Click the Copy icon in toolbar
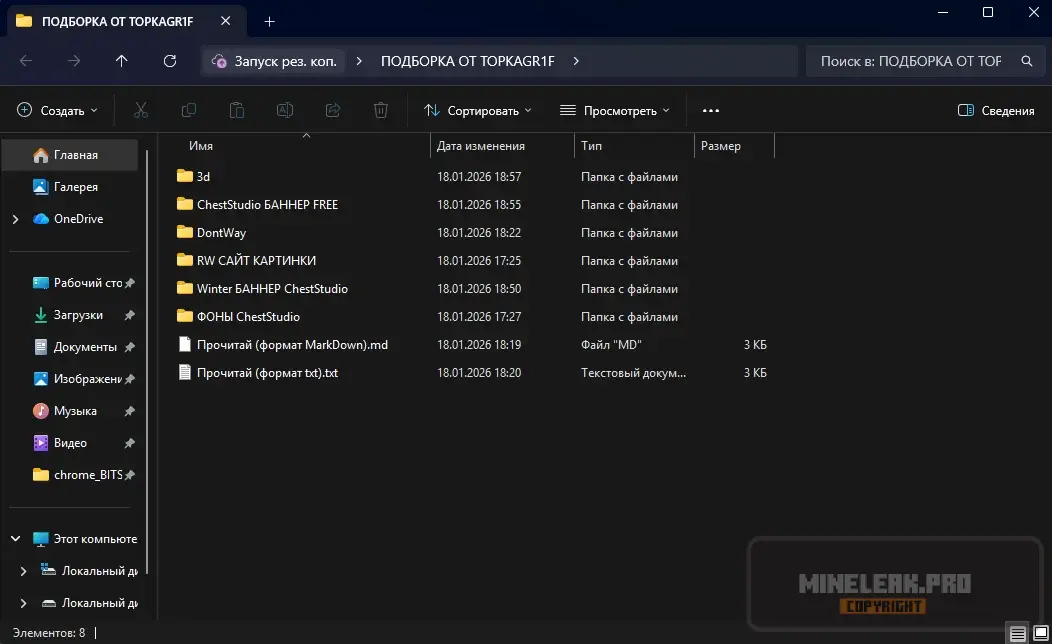1052x644 pixels. pos(189,110)
